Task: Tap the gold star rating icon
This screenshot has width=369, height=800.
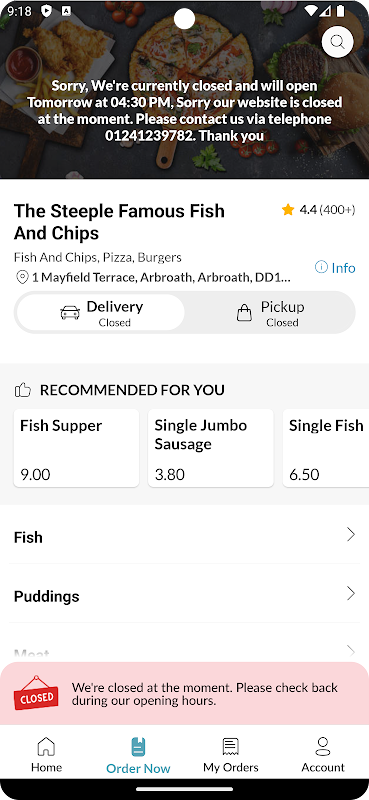Action: point(288,210)
